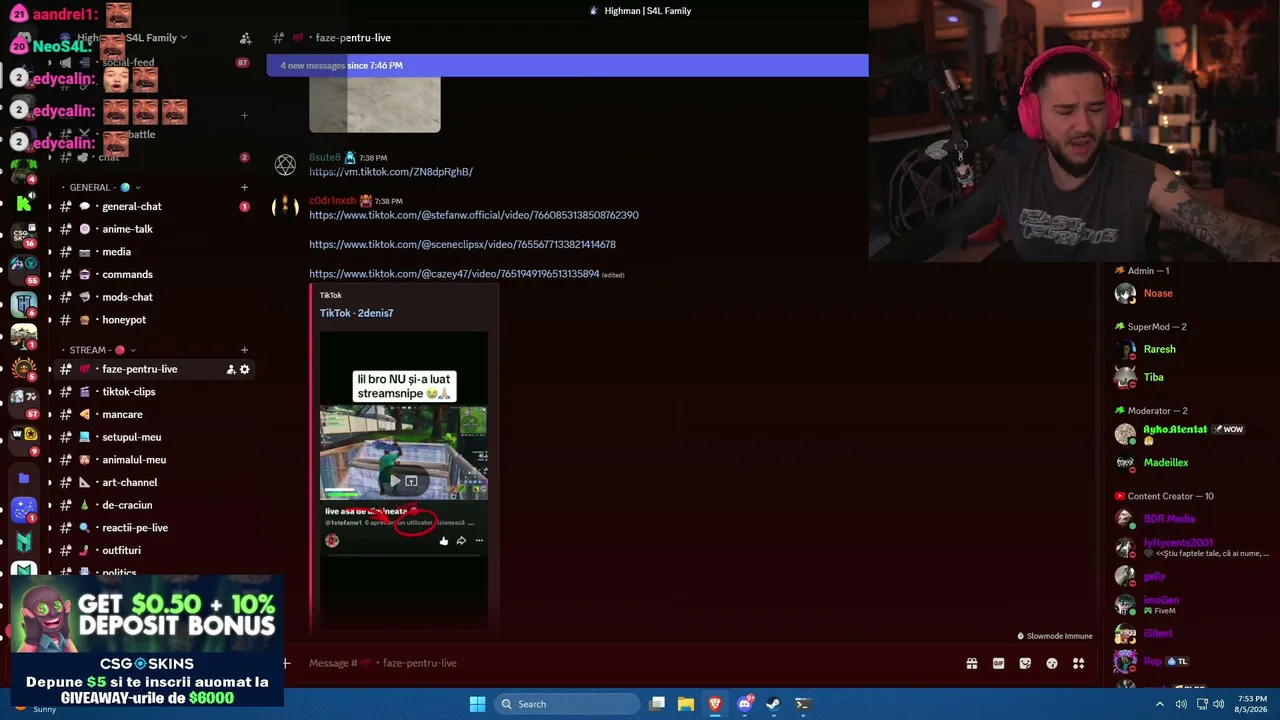Open File Explorer from the taskbar
Viewport: 1280px width, 720px height.
[x=686, y=704]
